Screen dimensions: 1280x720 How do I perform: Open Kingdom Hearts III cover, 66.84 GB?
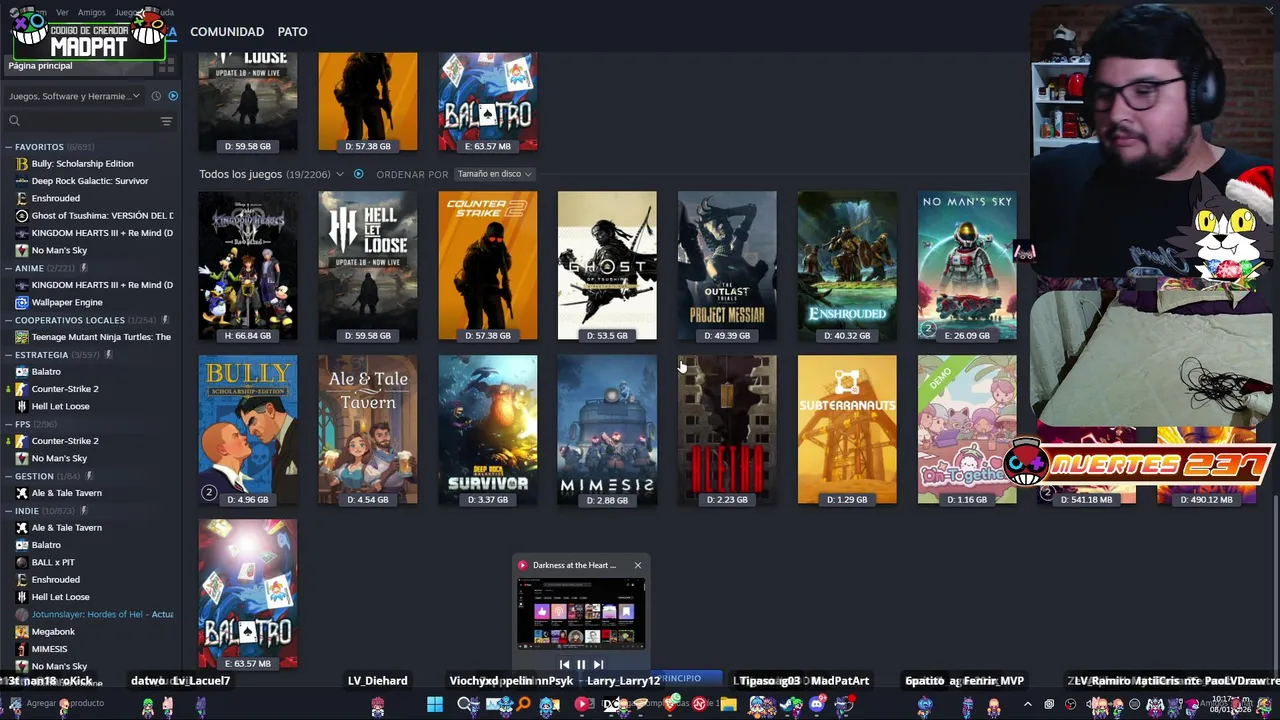click(248, 266)
